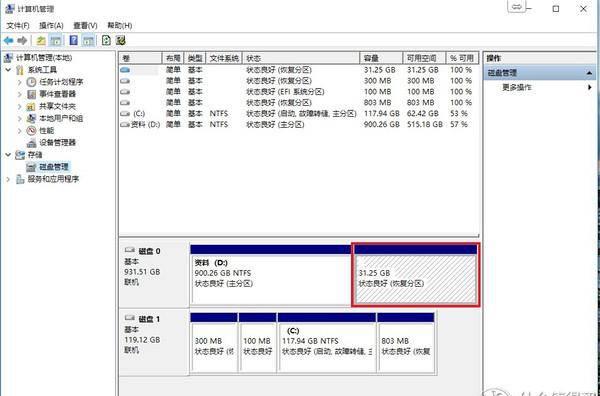Click the 存储 icon in tree
The image size is (600, 396).
tap(20, 155)
